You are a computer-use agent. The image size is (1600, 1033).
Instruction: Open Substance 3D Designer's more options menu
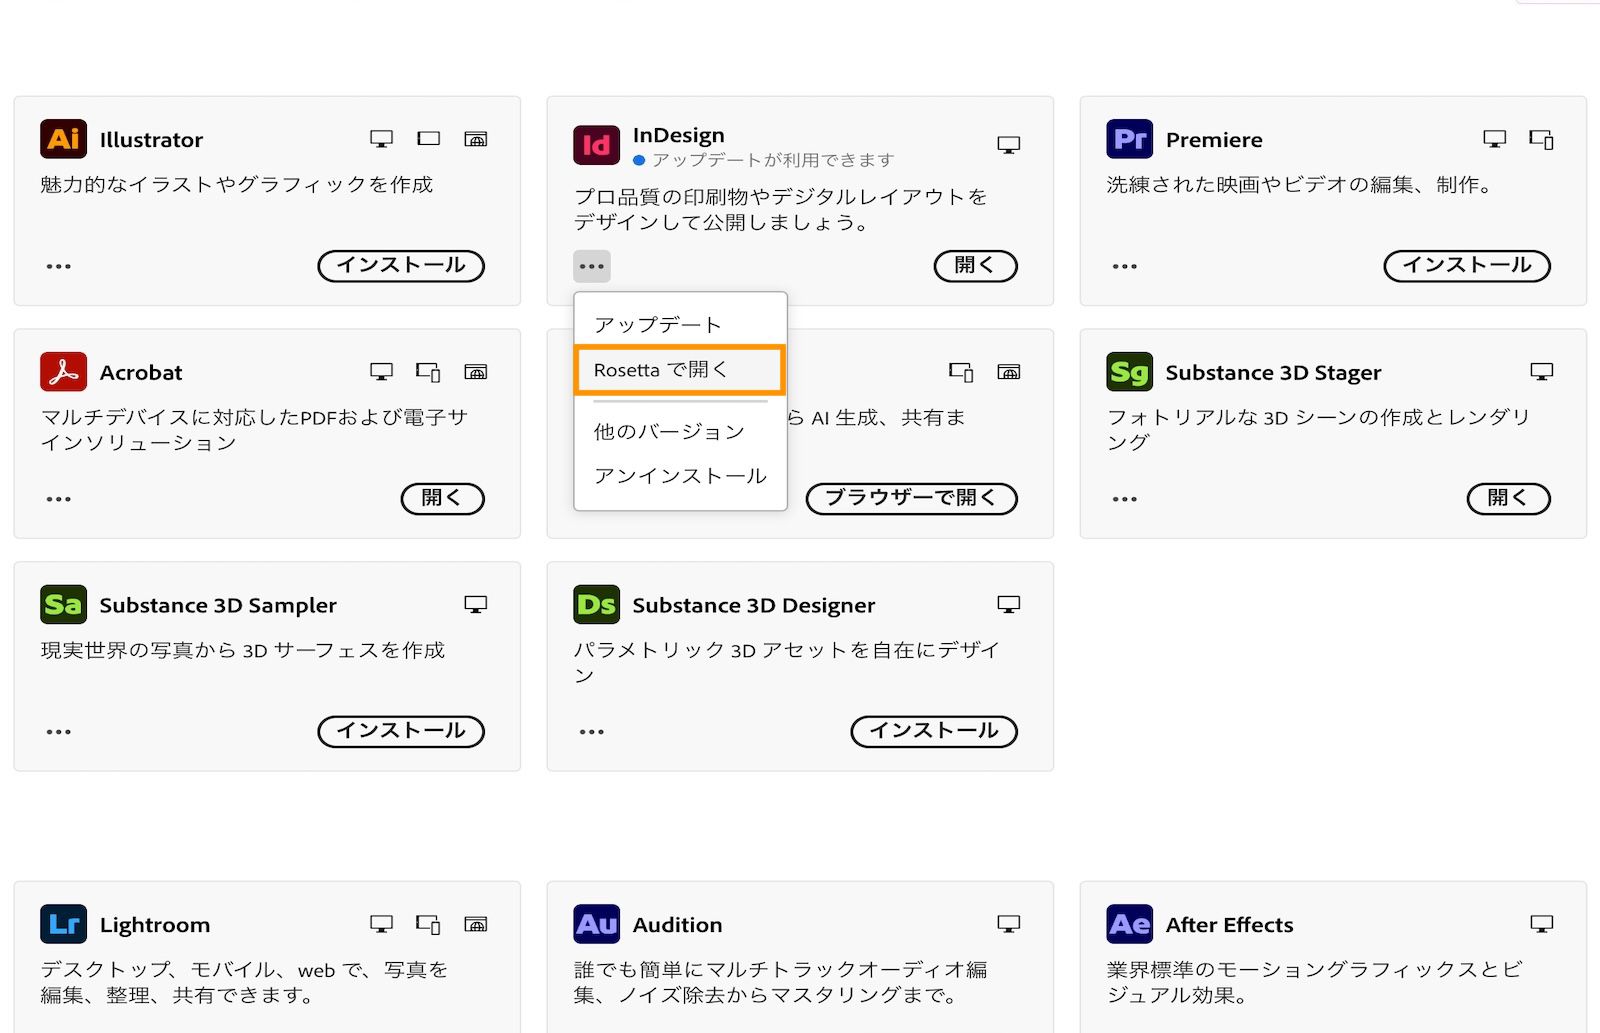click(592, 732)
